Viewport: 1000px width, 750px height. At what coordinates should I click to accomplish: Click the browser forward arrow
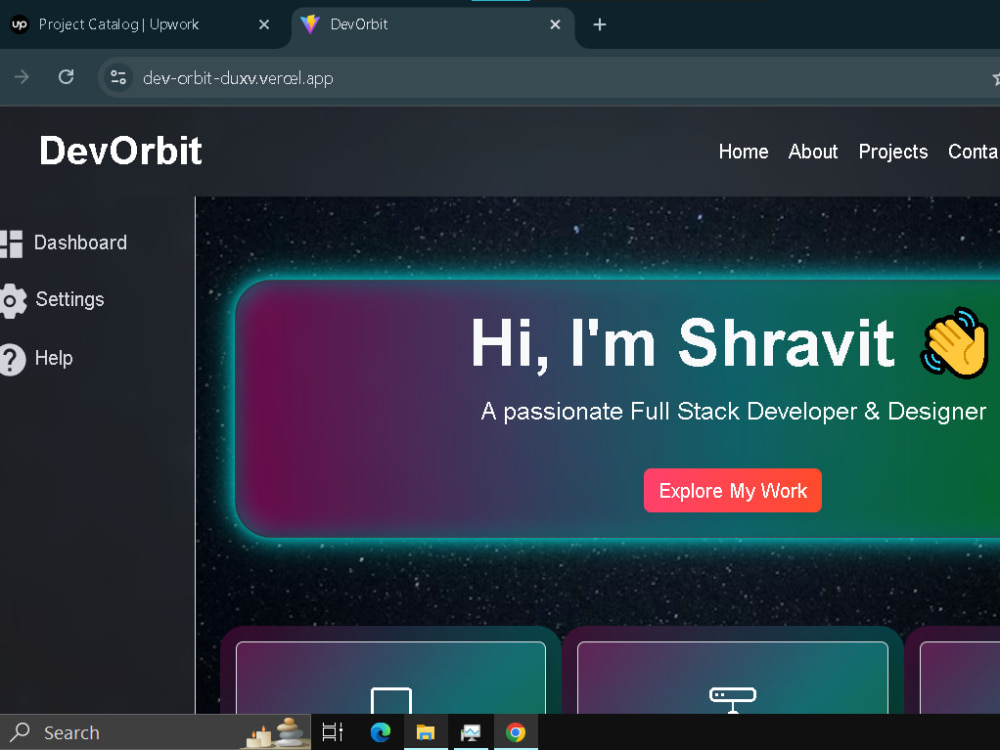click(22, 77)
